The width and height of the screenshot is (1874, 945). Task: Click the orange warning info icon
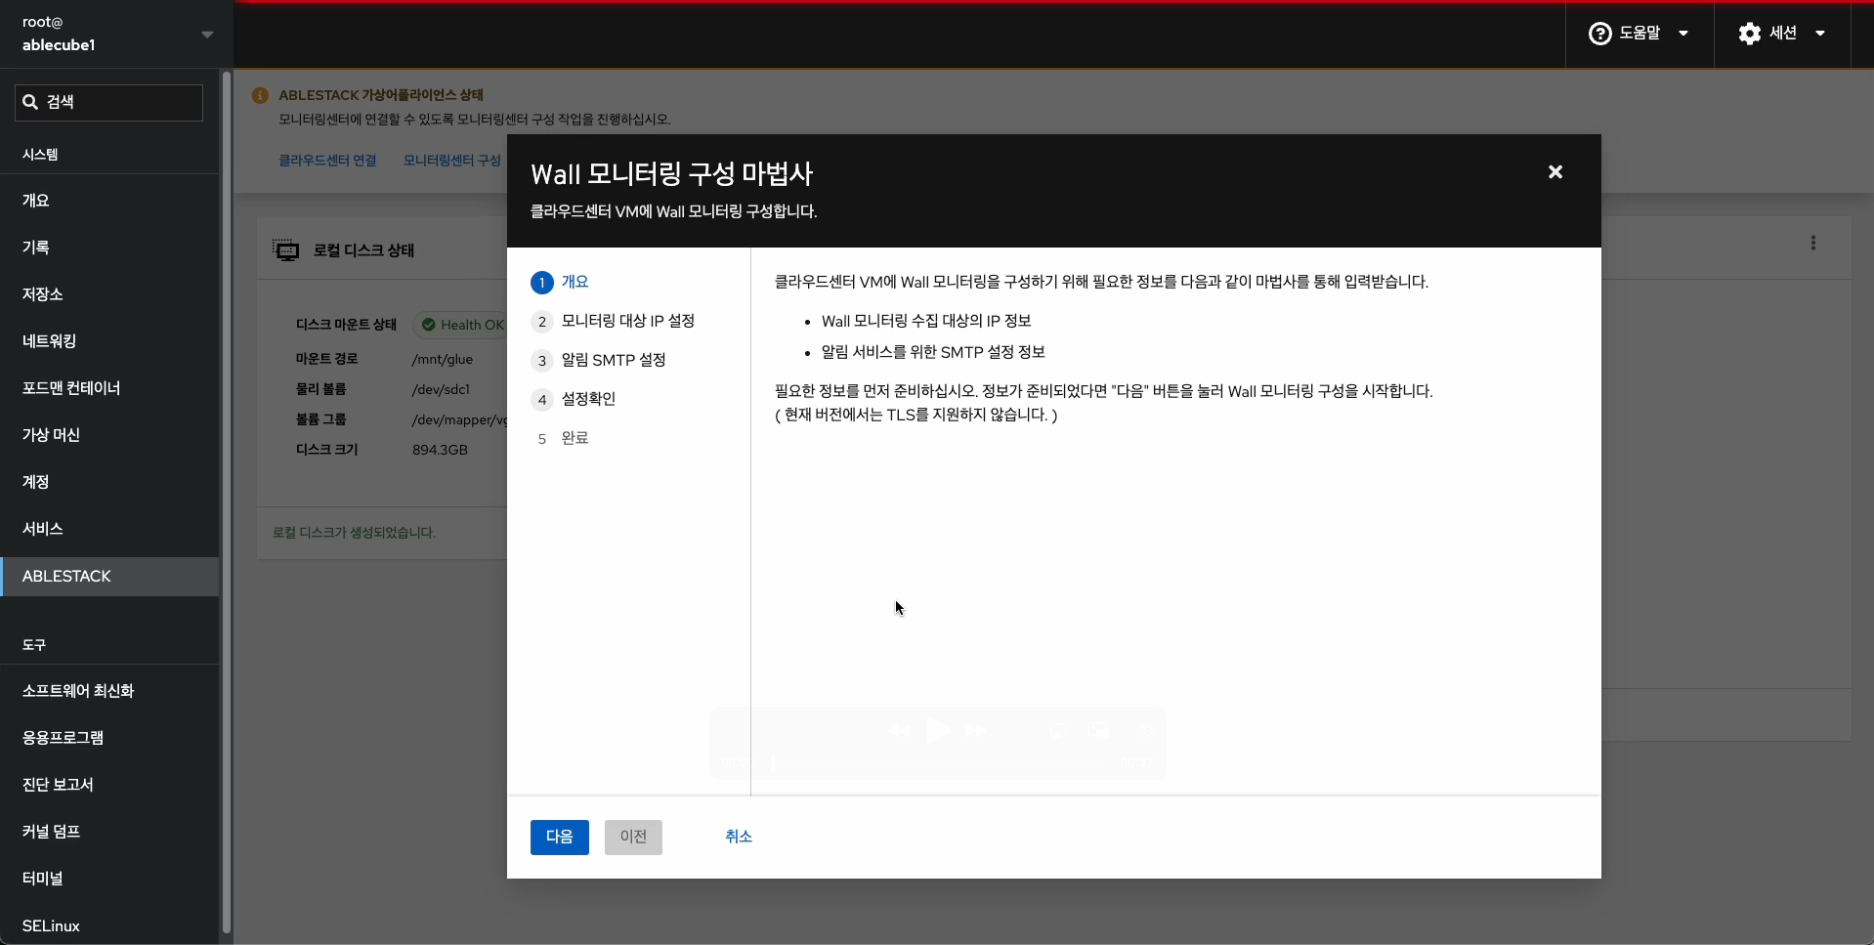[260, 95]
